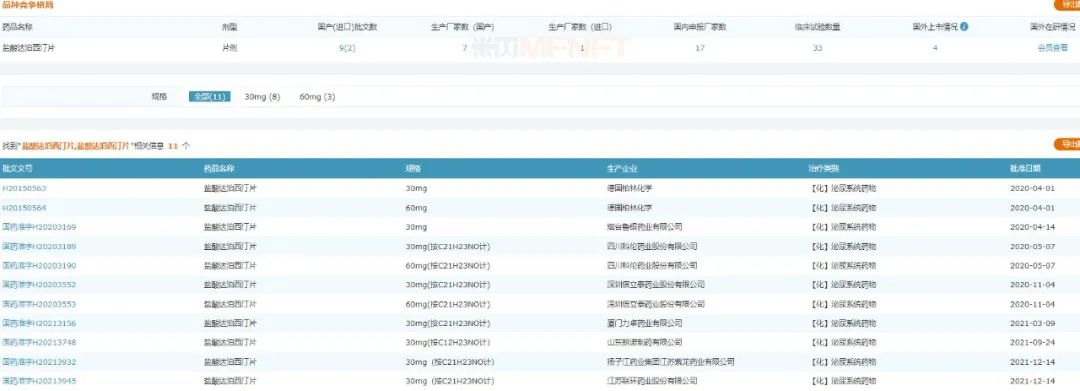Screen dimensions: 1080x391
Task: Open domestic manufacturer count 7 link
Action: tap(464, 48)
